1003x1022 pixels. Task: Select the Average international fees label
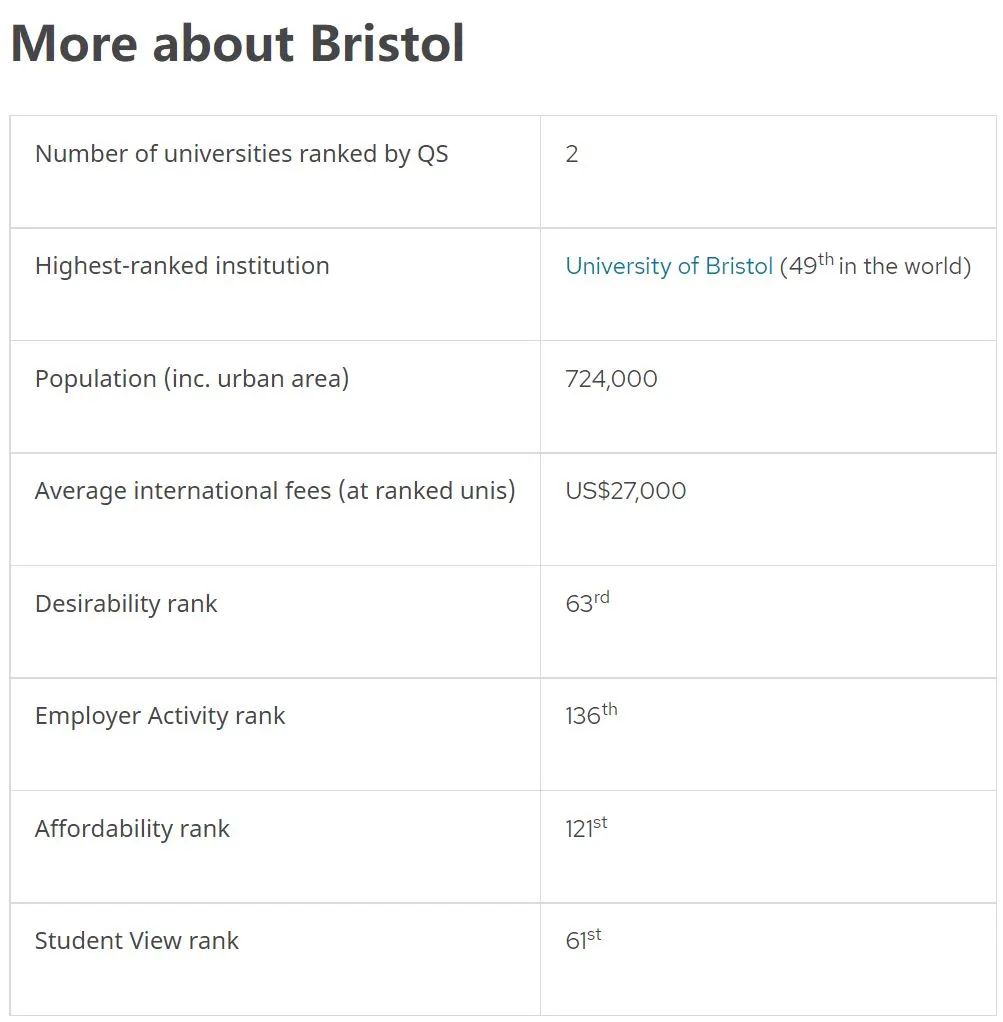point(275,491)
